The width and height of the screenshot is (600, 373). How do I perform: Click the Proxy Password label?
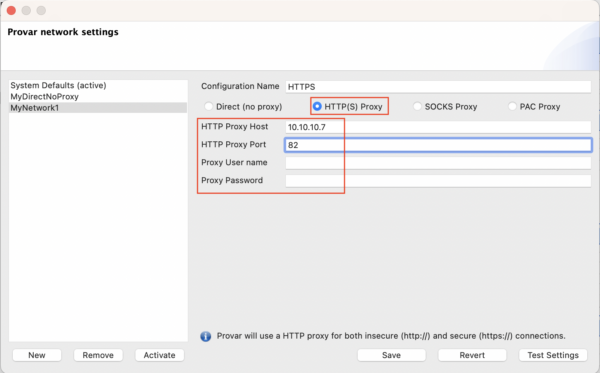click(232, 180)
